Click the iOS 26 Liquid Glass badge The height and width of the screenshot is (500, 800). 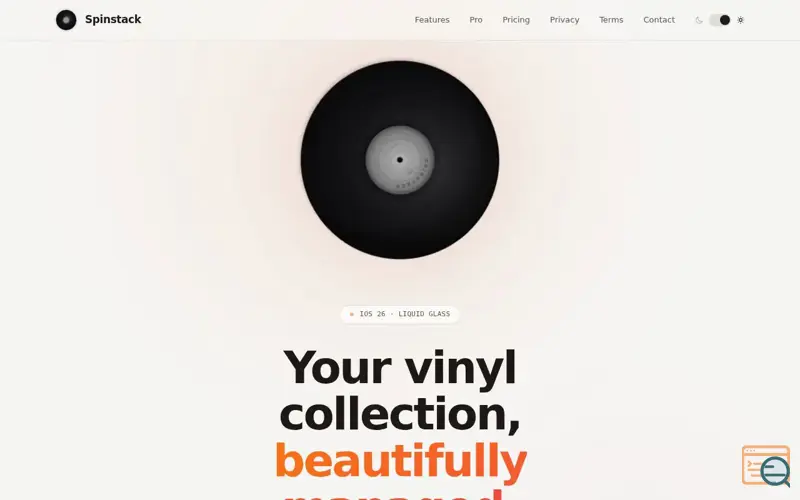399,314
